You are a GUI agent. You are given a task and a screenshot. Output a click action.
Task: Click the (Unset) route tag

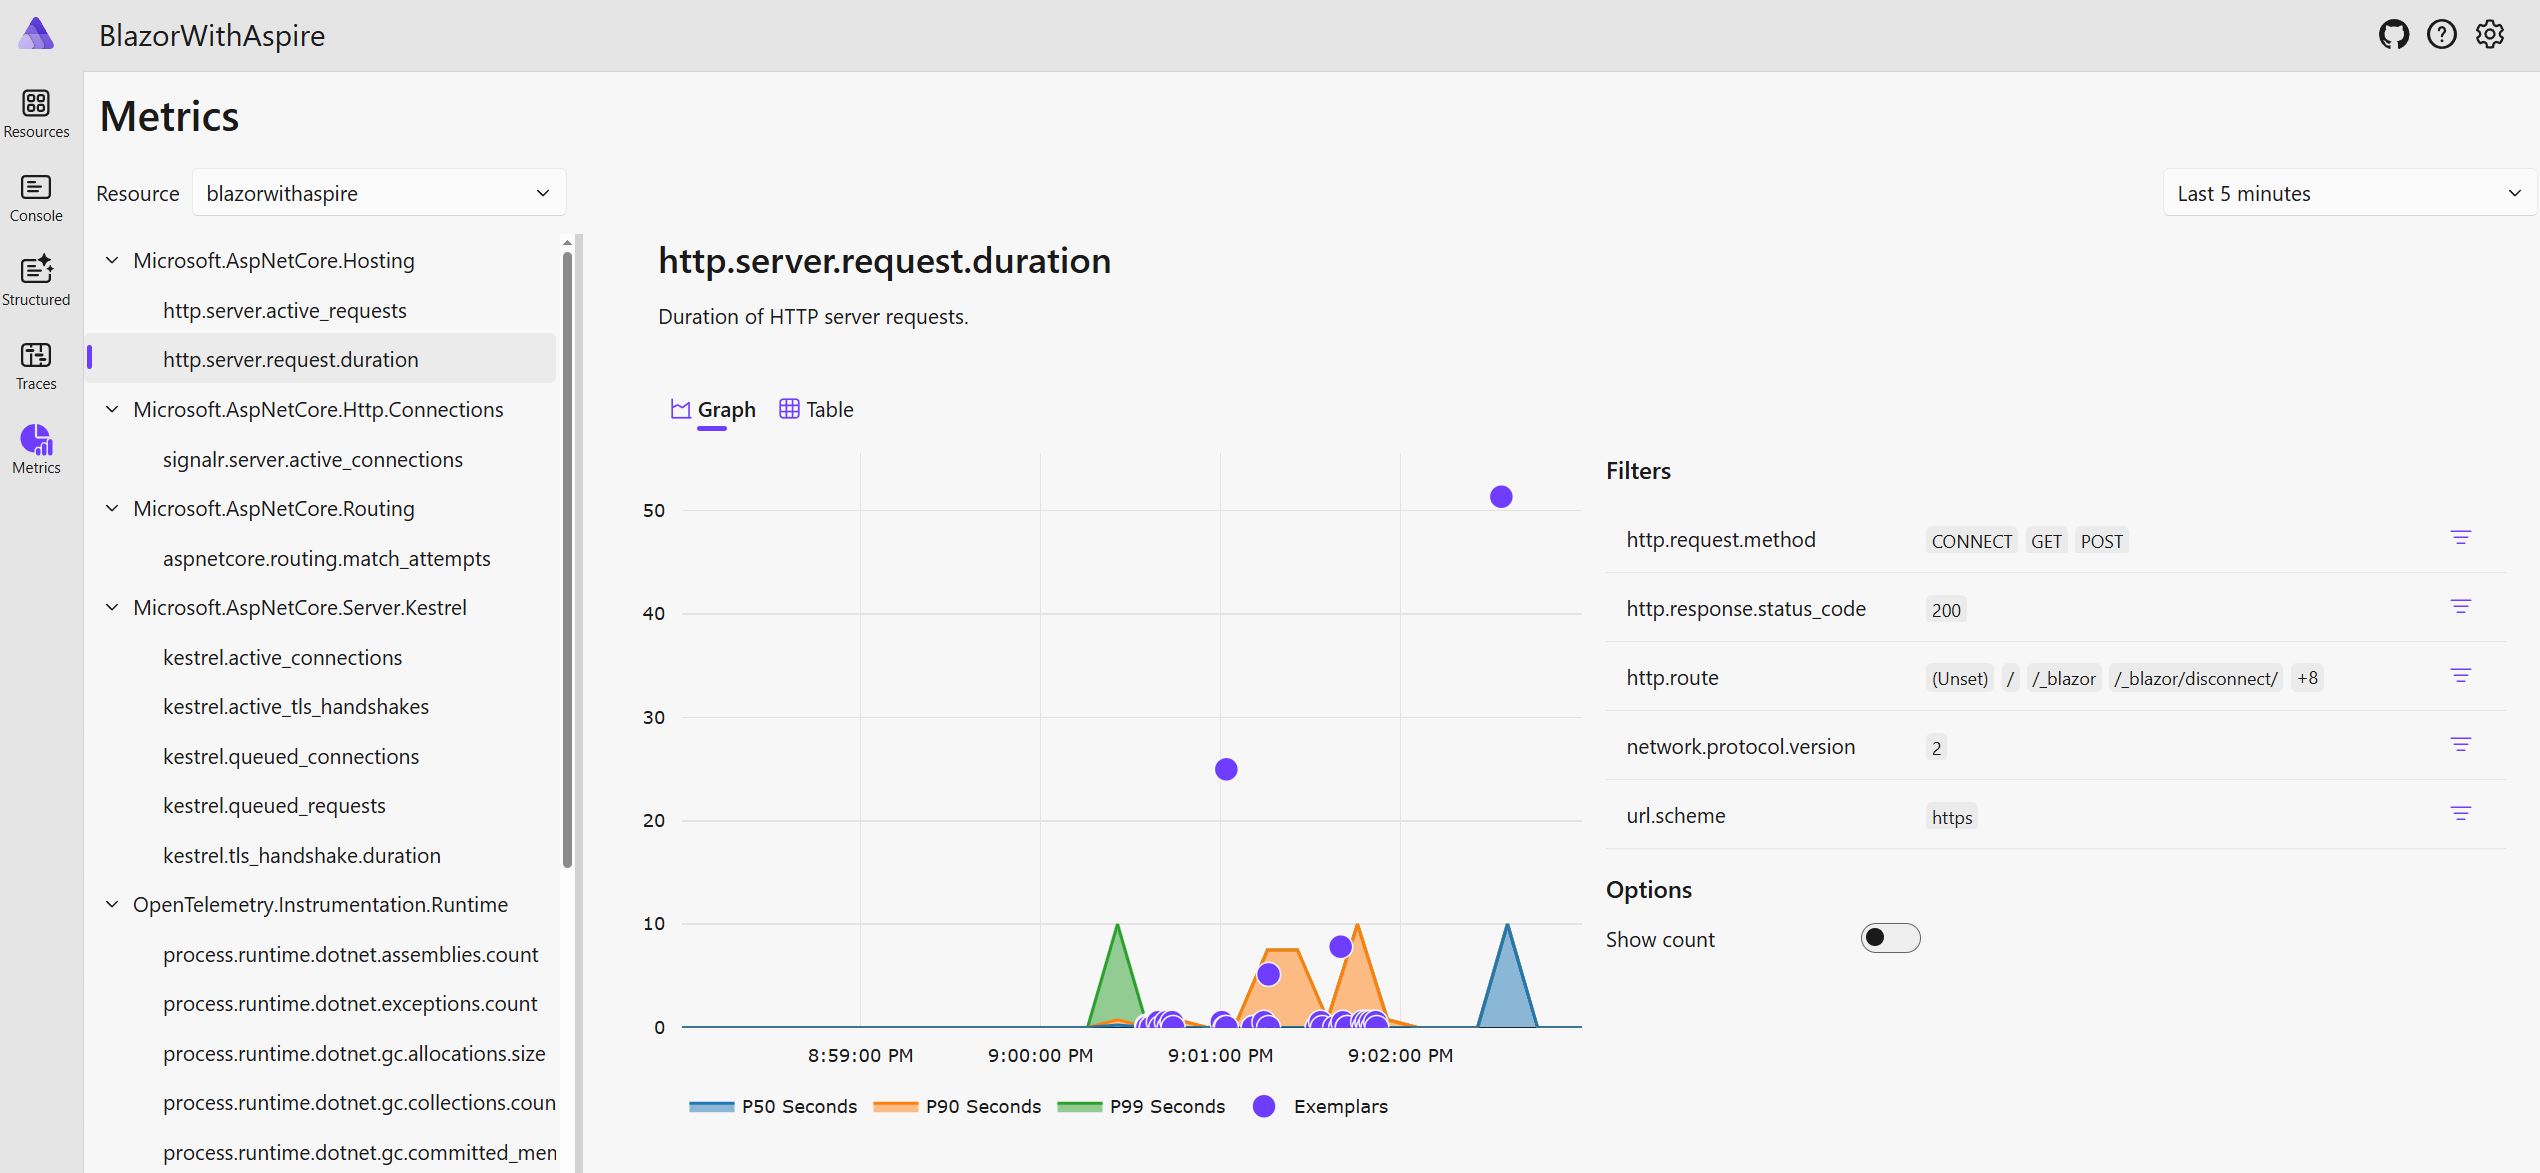tap(1960, 678)
